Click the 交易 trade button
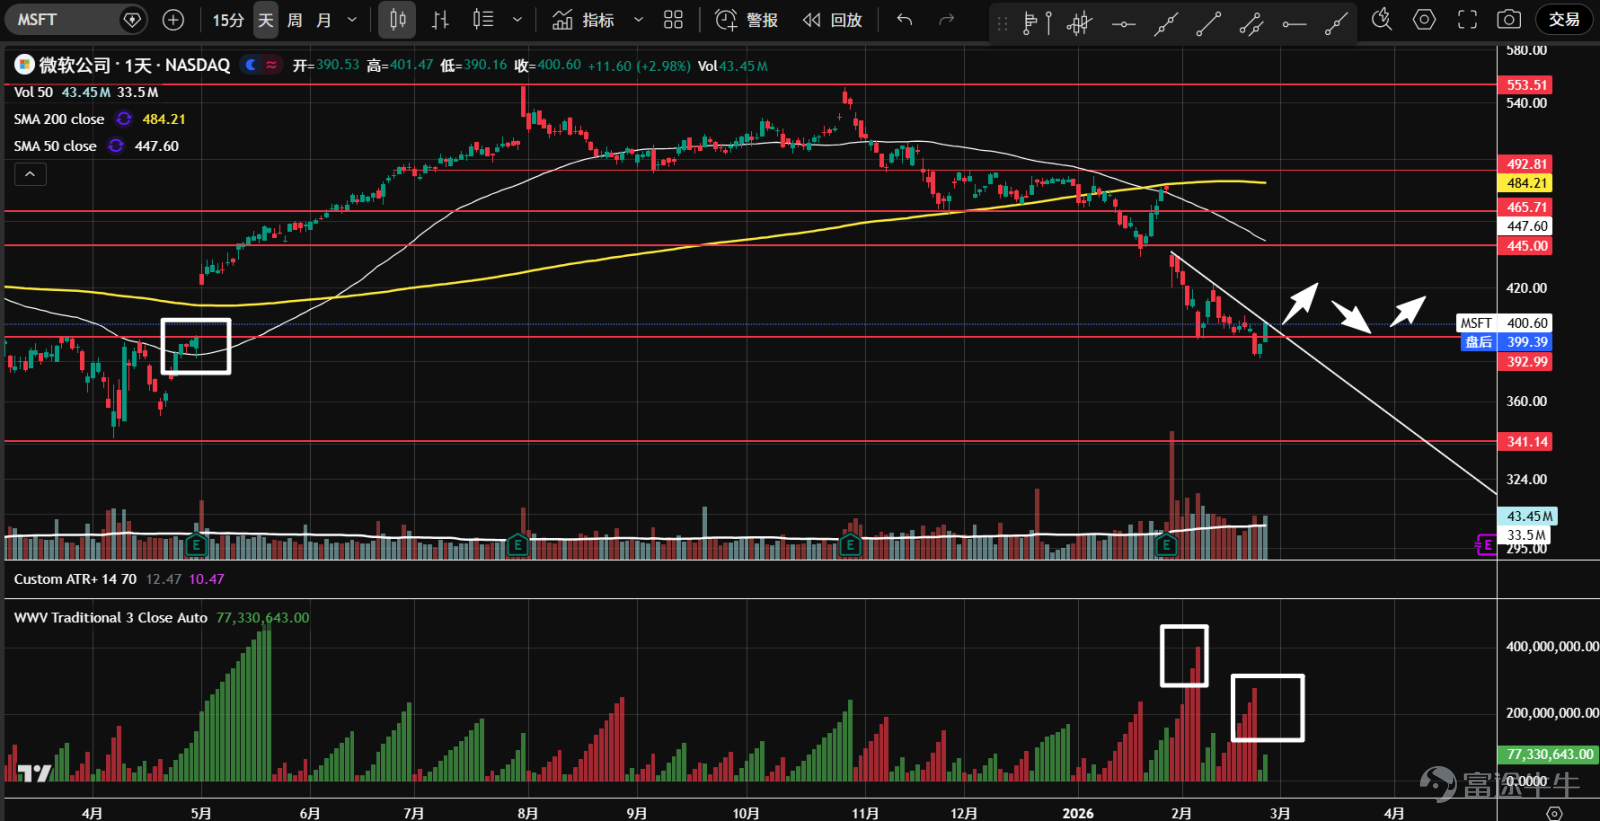Viewport: 1600px width, 821px height. click(1564, 19)
